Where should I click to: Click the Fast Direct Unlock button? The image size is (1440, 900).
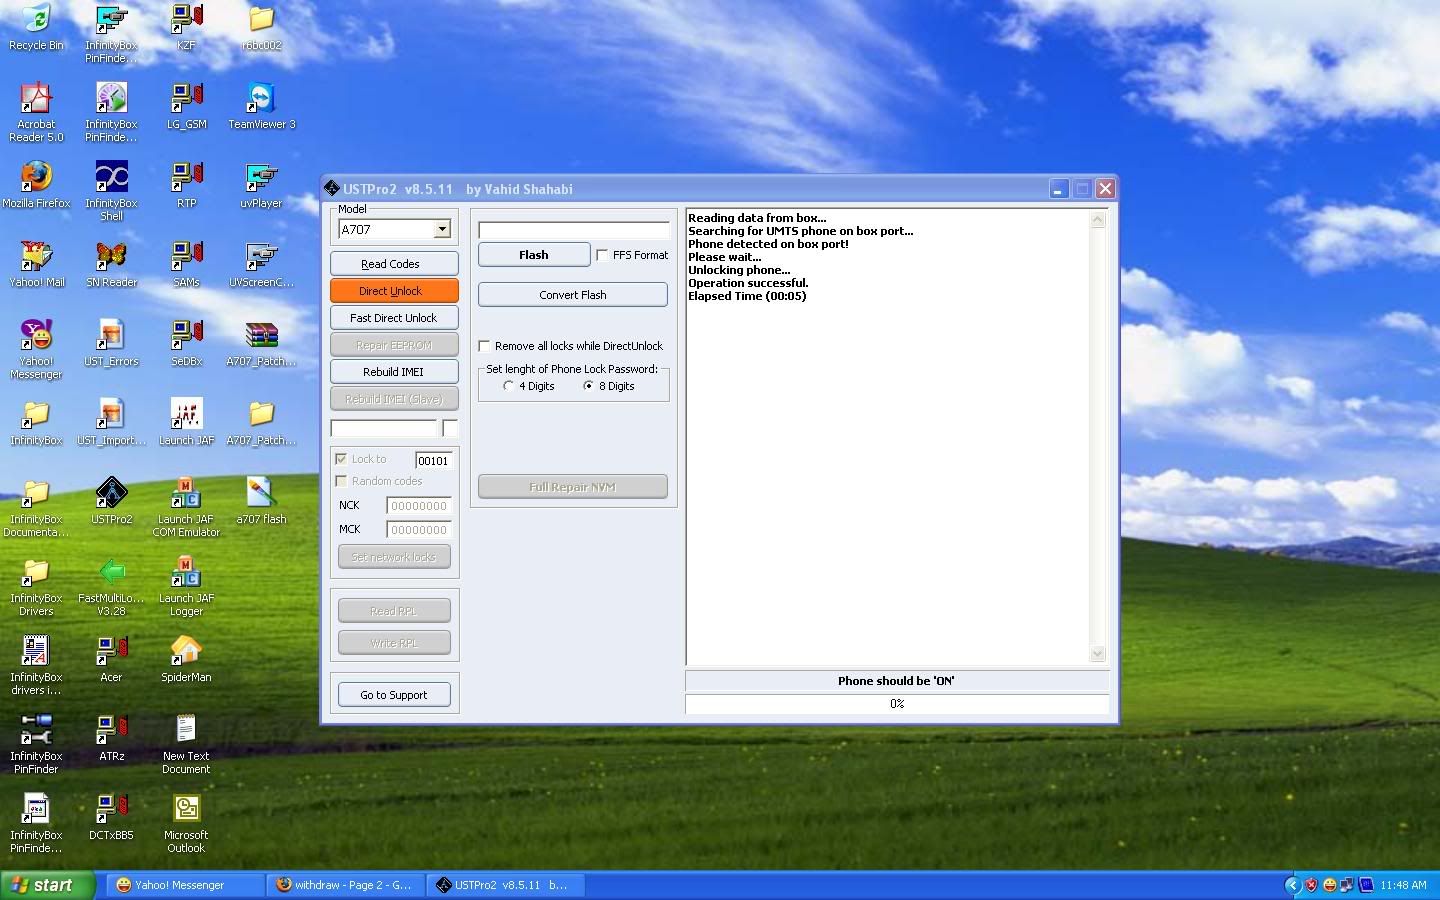(394, 318)
